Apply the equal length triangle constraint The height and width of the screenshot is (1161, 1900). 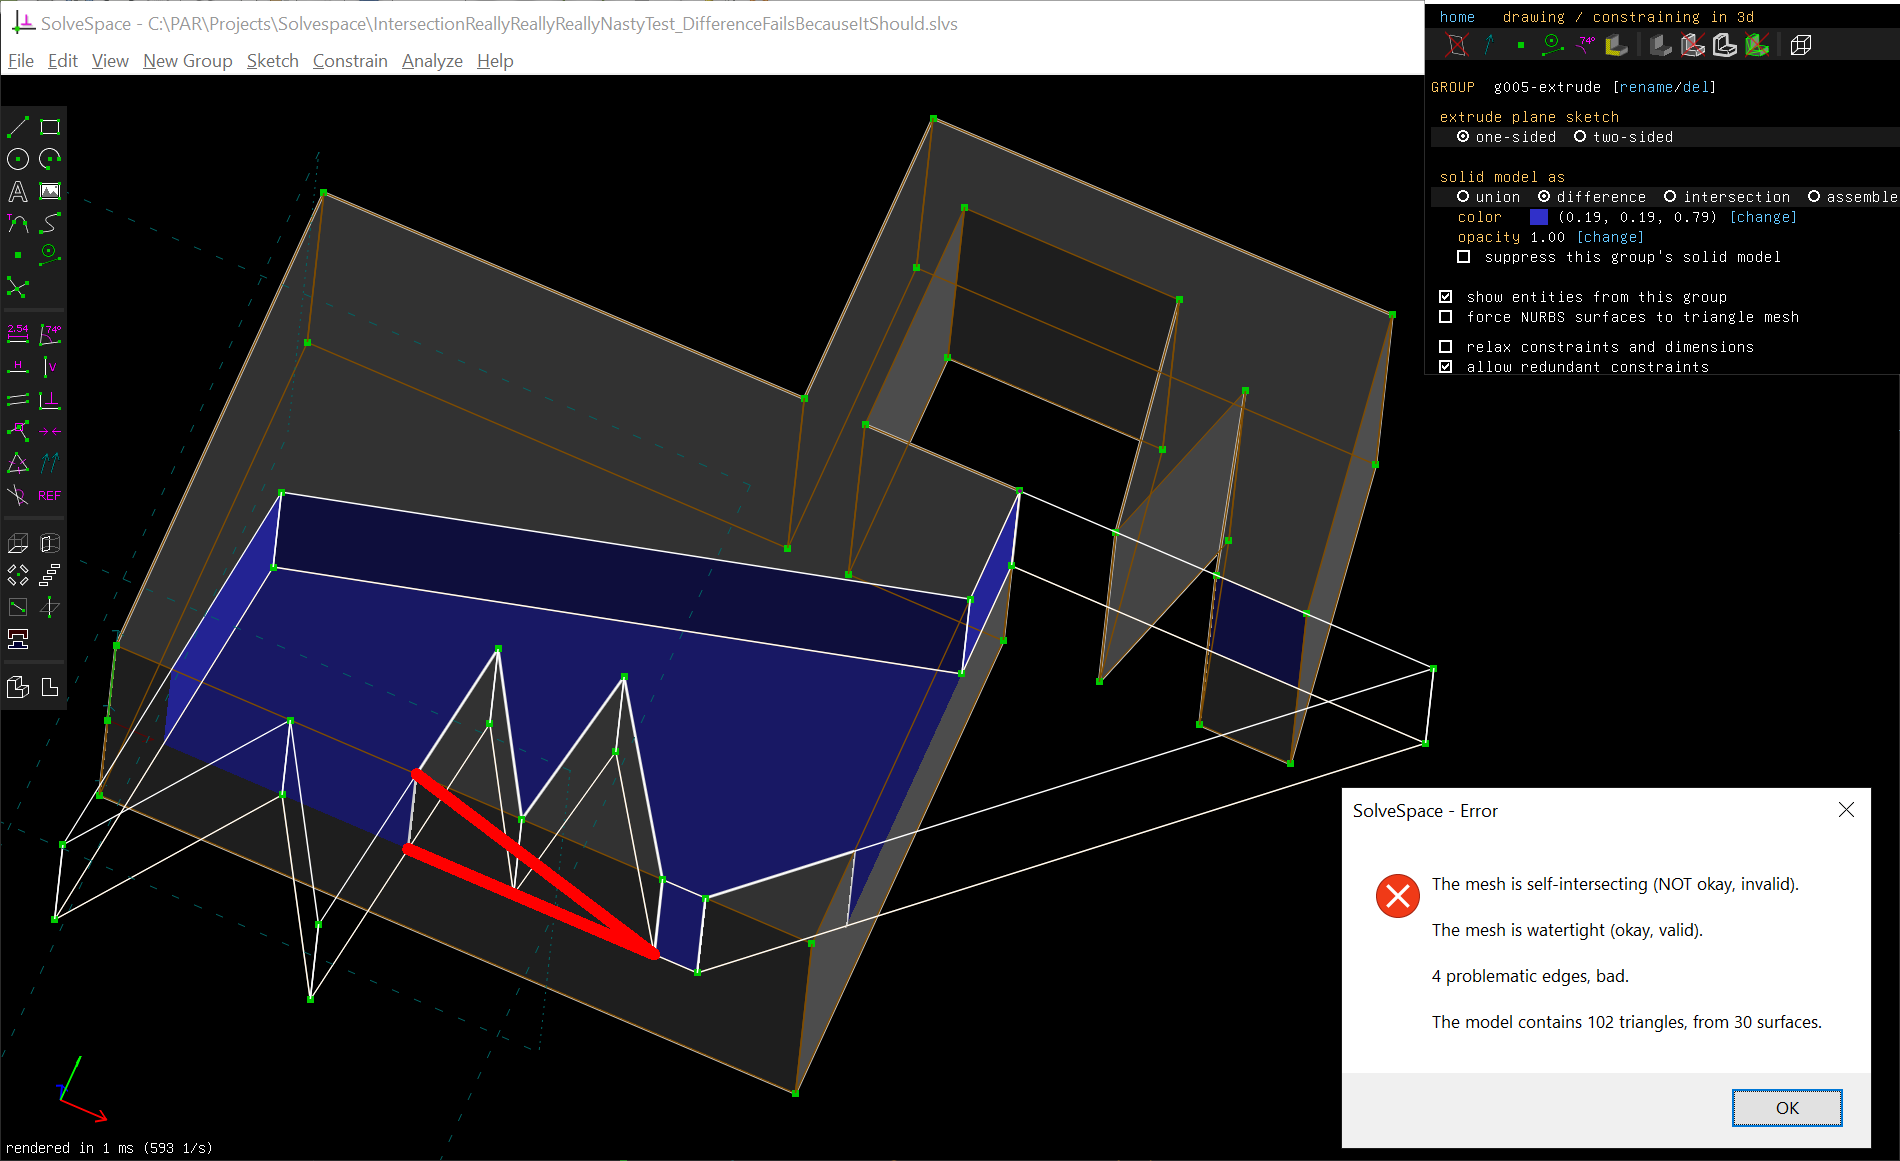point(18,463)
